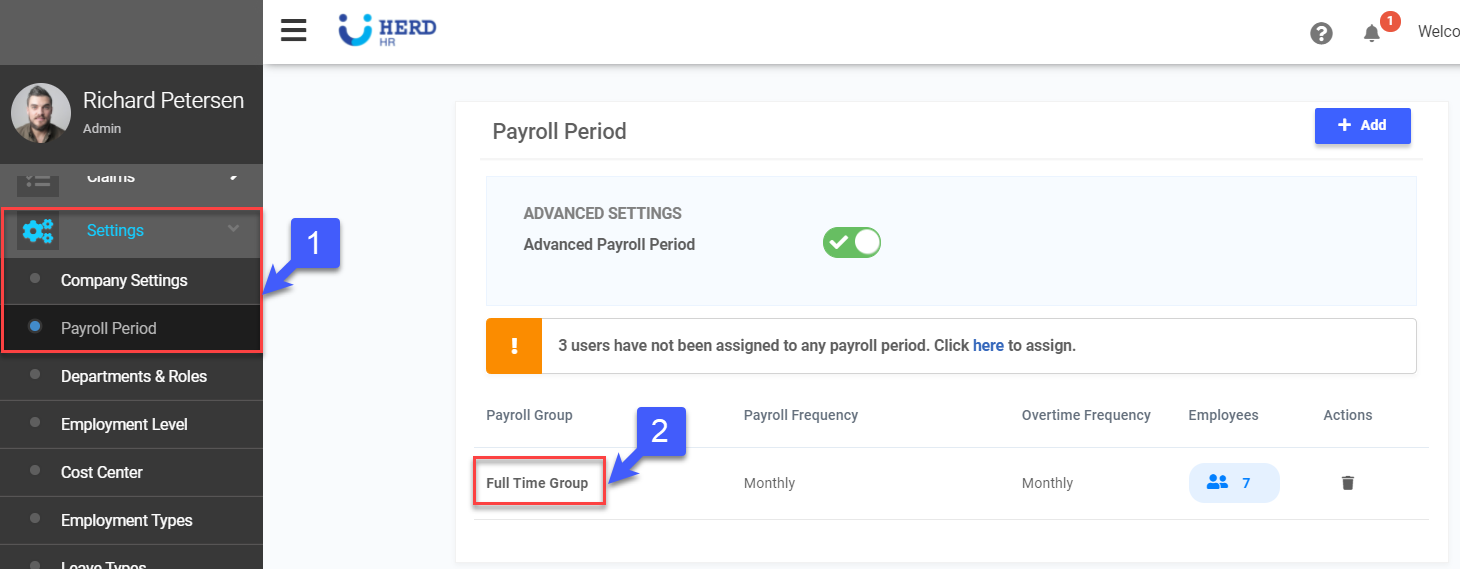Delete the Full Time Group row

coord(1347,483)
